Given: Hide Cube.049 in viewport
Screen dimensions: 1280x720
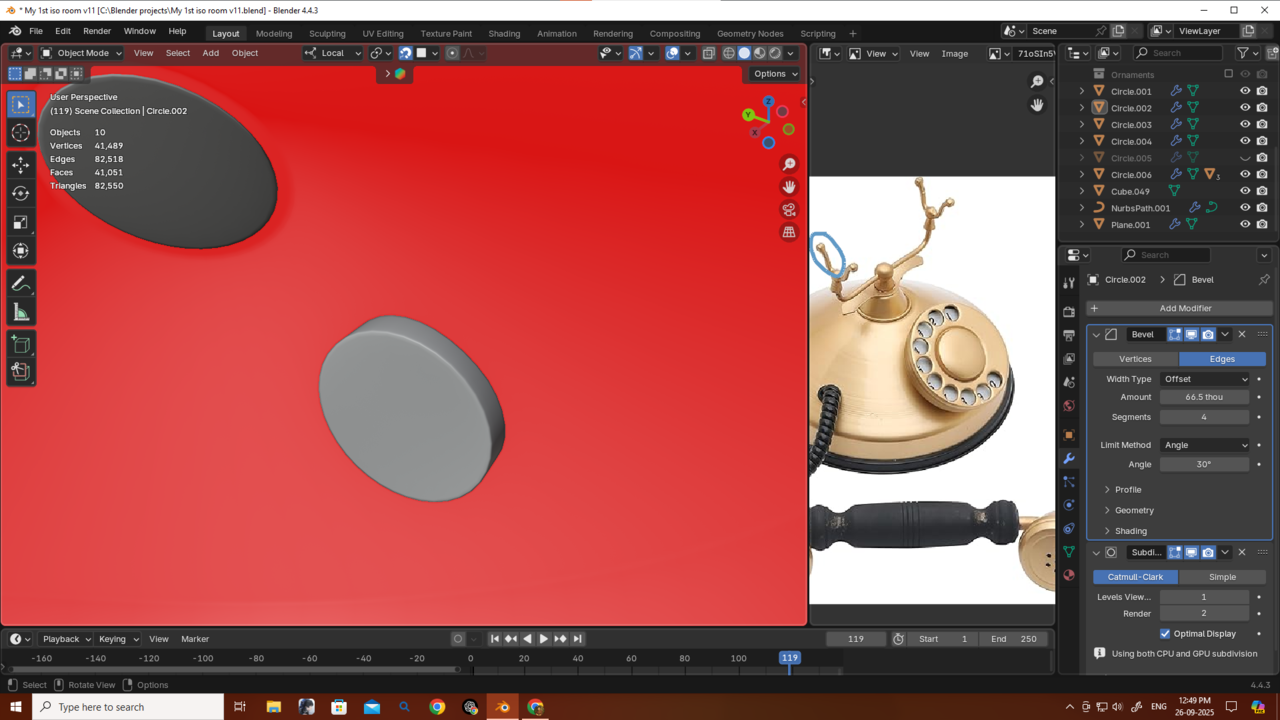Looking at the screenshot, I should [x=1245, y=191].
